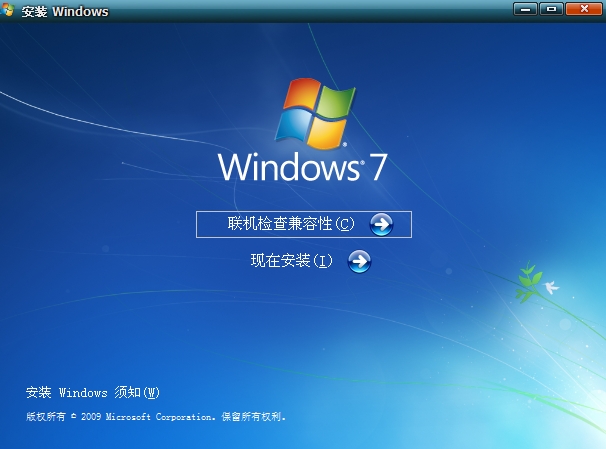Viewport: 606px width, 449px height.
Task: Click the blue arrow beside 现在安装
Action: pos(359,262)
